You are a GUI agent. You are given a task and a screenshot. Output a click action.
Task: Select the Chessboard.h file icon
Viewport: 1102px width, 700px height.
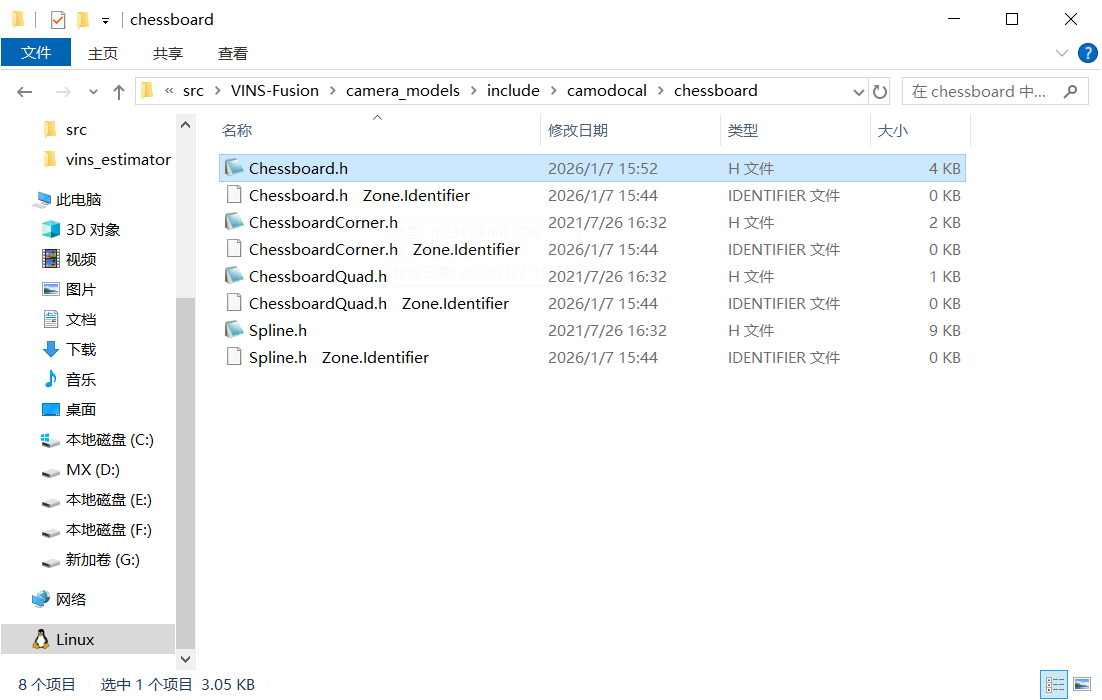(x=234, y=167)
